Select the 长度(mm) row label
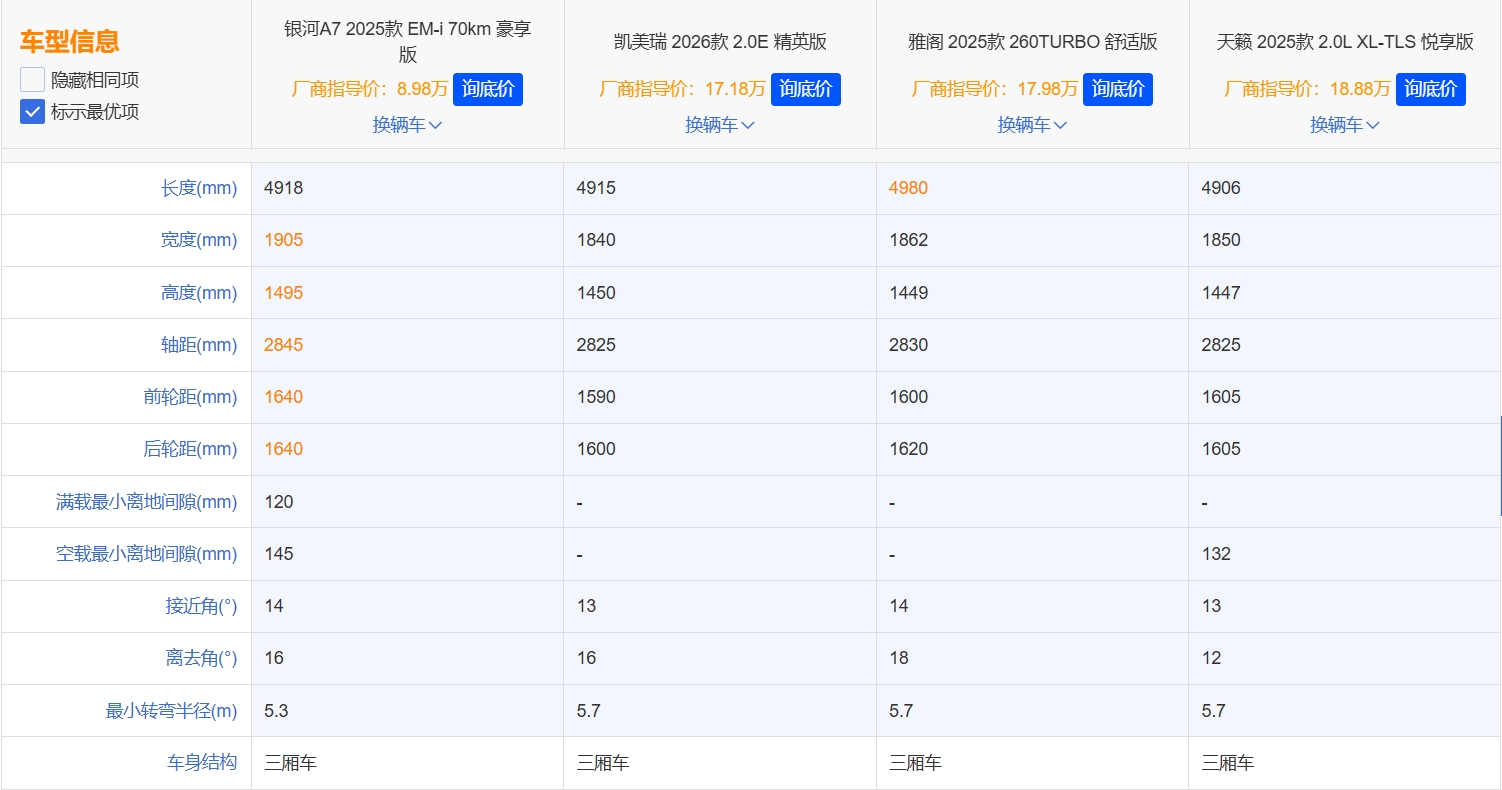Viewport: 1502px width, 790px height. [199, 188]
